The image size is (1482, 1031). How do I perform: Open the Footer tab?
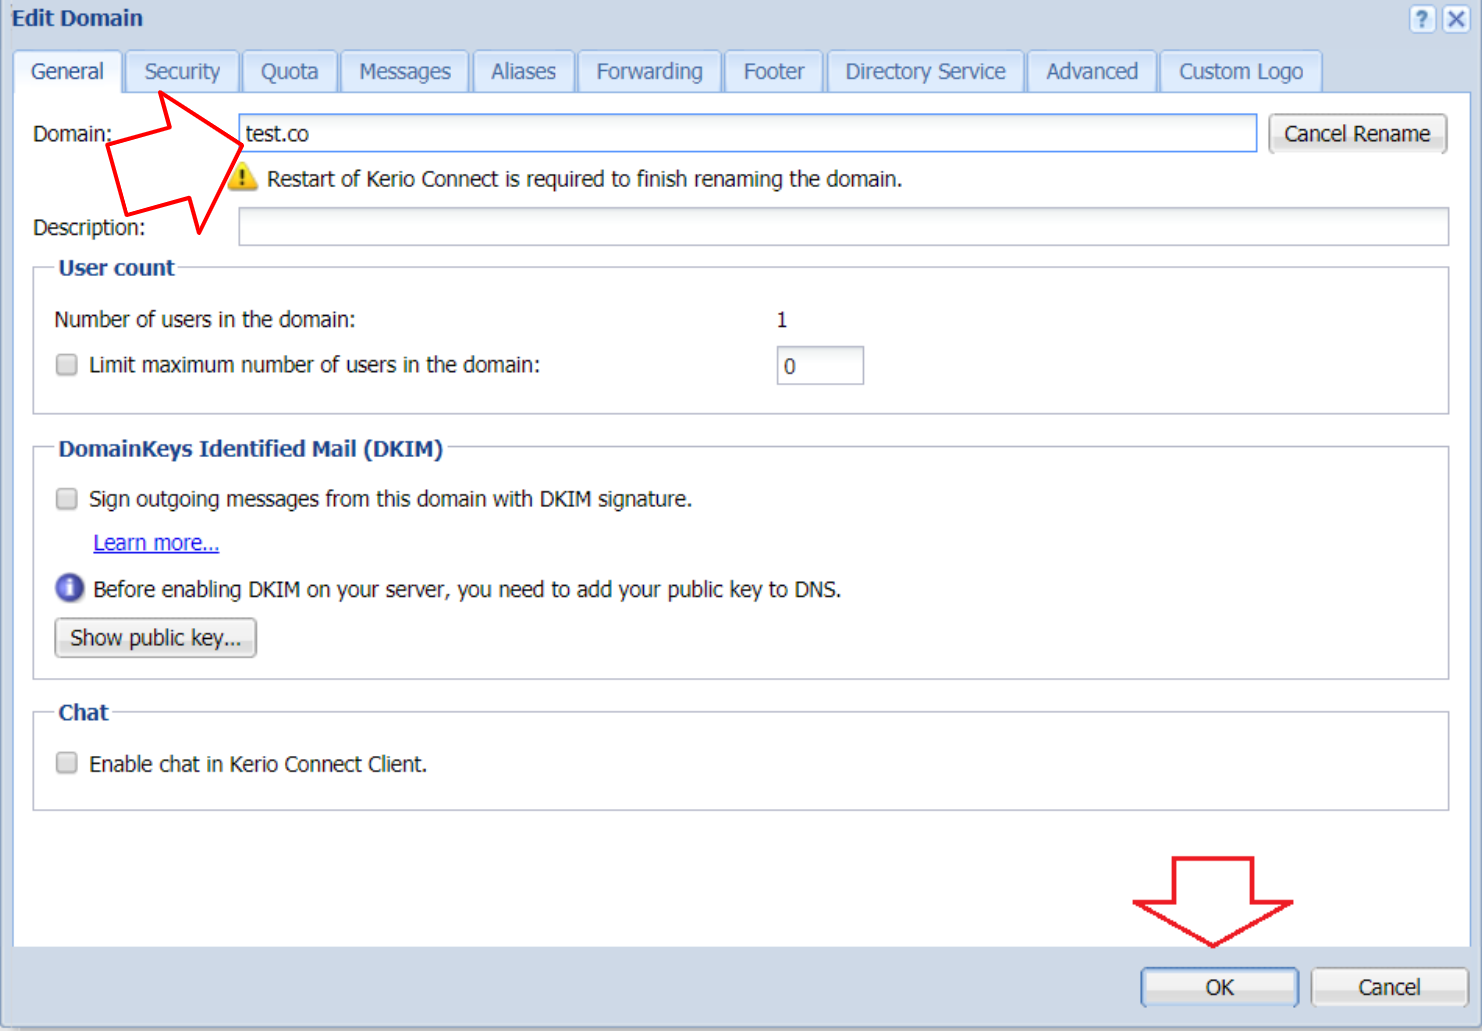(774, 72)
